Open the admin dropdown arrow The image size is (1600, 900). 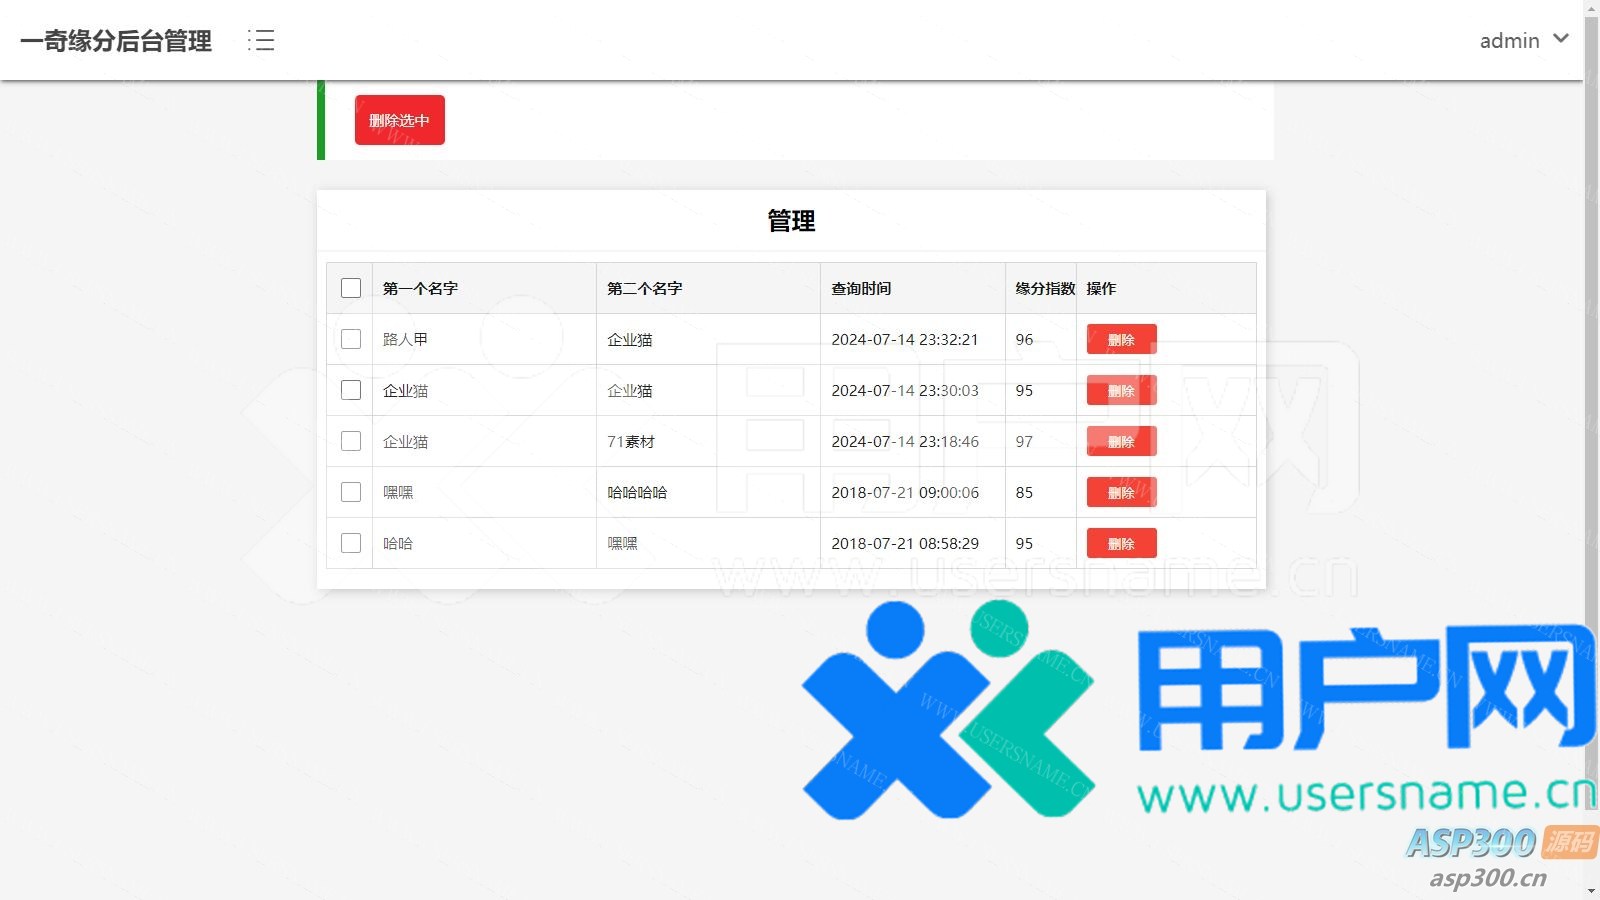pos(1561,39)
